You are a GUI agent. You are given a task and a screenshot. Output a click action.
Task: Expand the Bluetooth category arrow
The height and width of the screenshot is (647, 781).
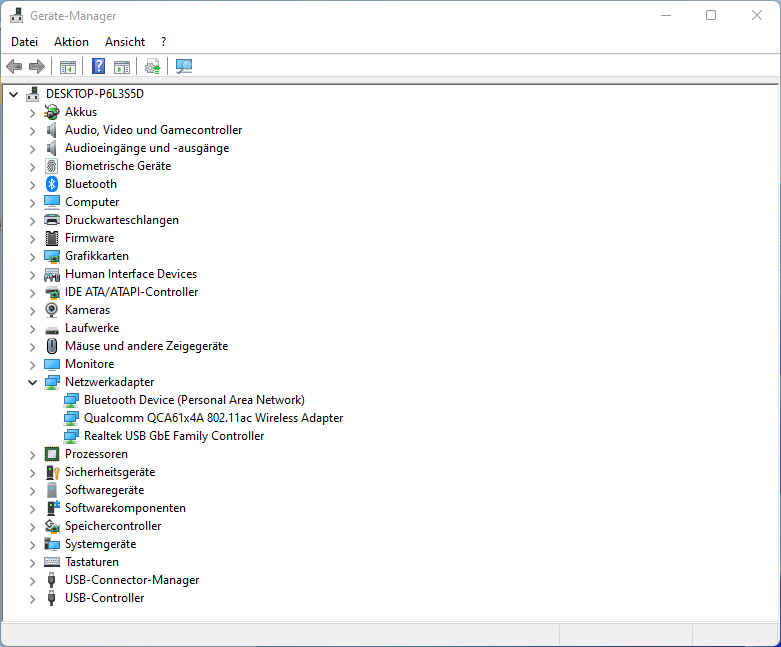32,184
